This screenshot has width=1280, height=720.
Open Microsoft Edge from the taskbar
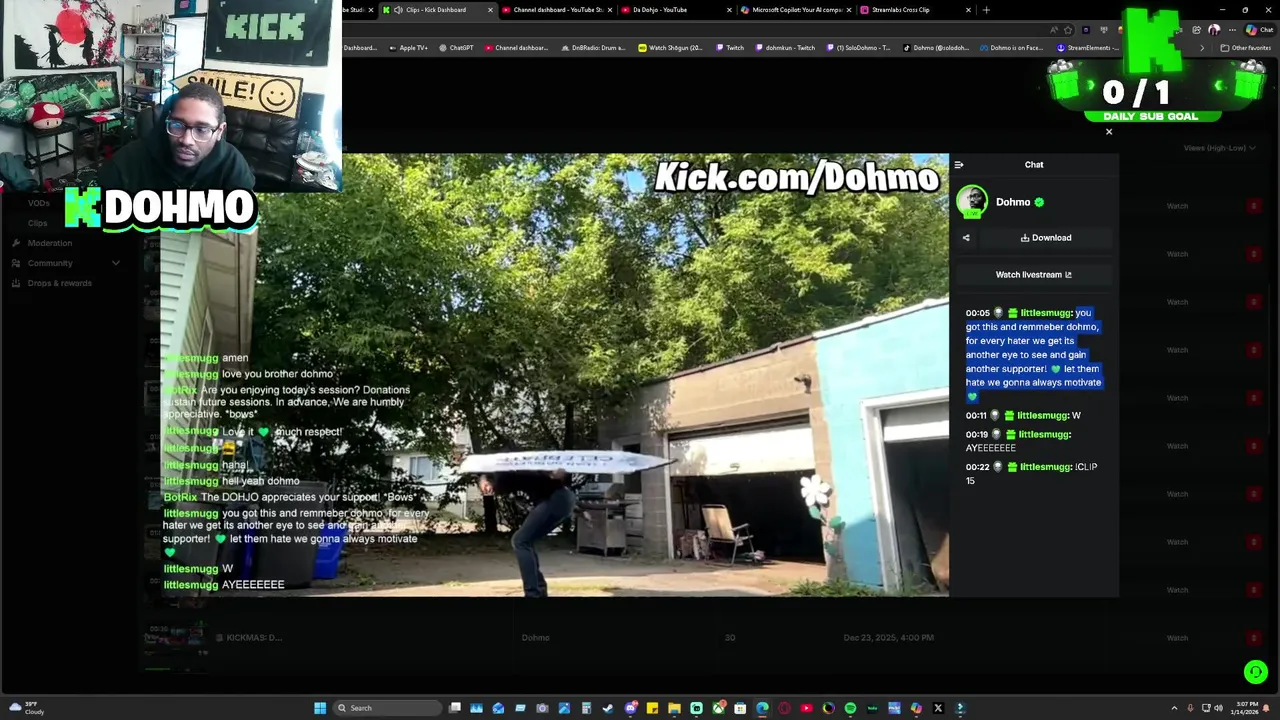coord(762,708)
